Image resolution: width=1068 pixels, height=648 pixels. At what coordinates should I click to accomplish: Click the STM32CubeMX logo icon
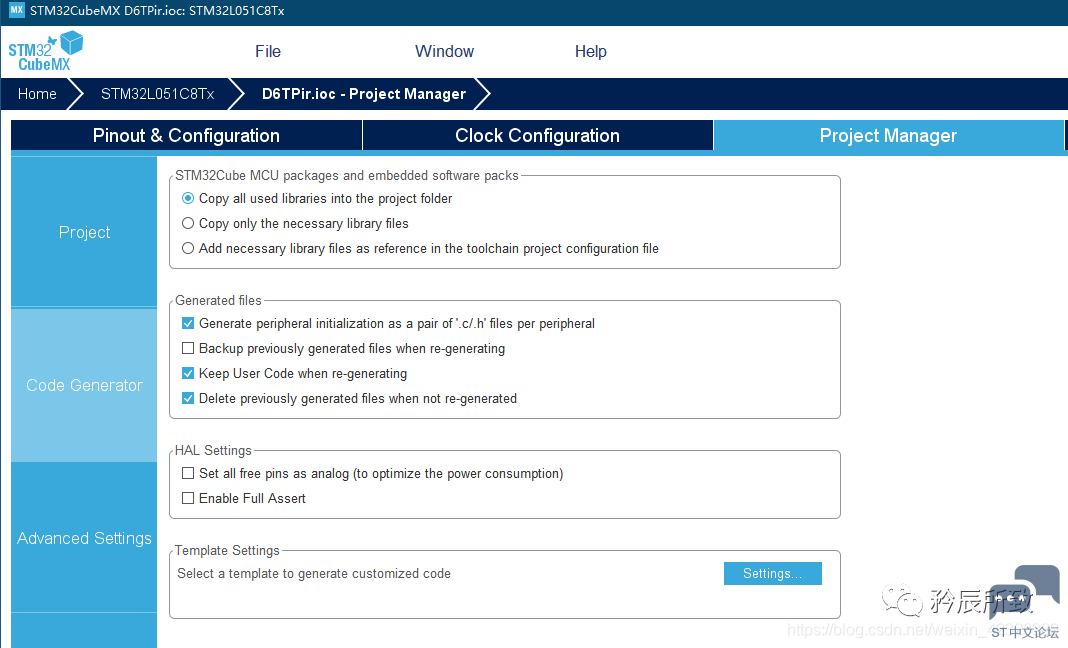46,51
